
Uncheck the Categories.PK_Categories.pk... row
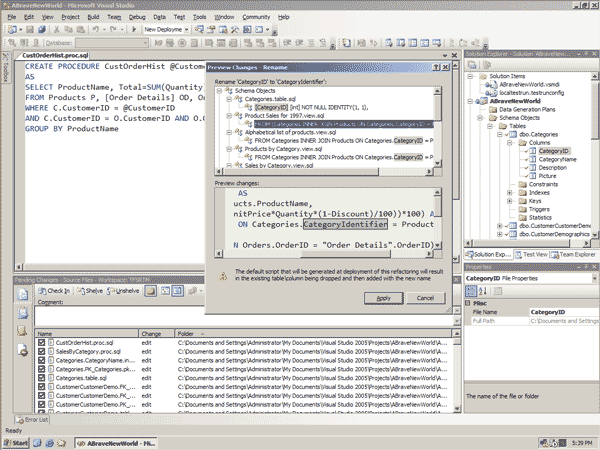[41, 369]
